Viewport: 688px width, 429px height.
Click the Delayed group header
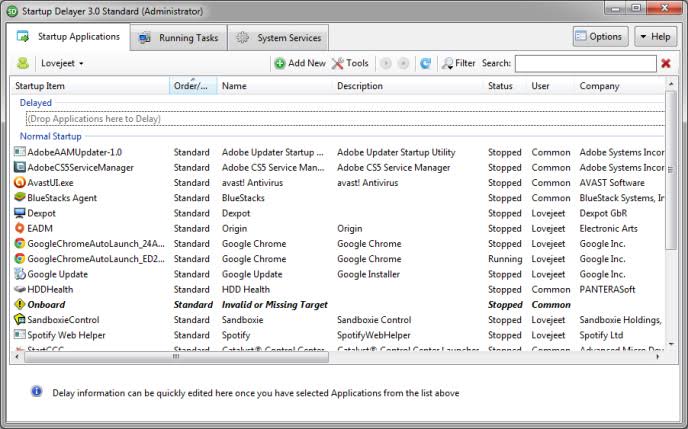coord(36,103)
